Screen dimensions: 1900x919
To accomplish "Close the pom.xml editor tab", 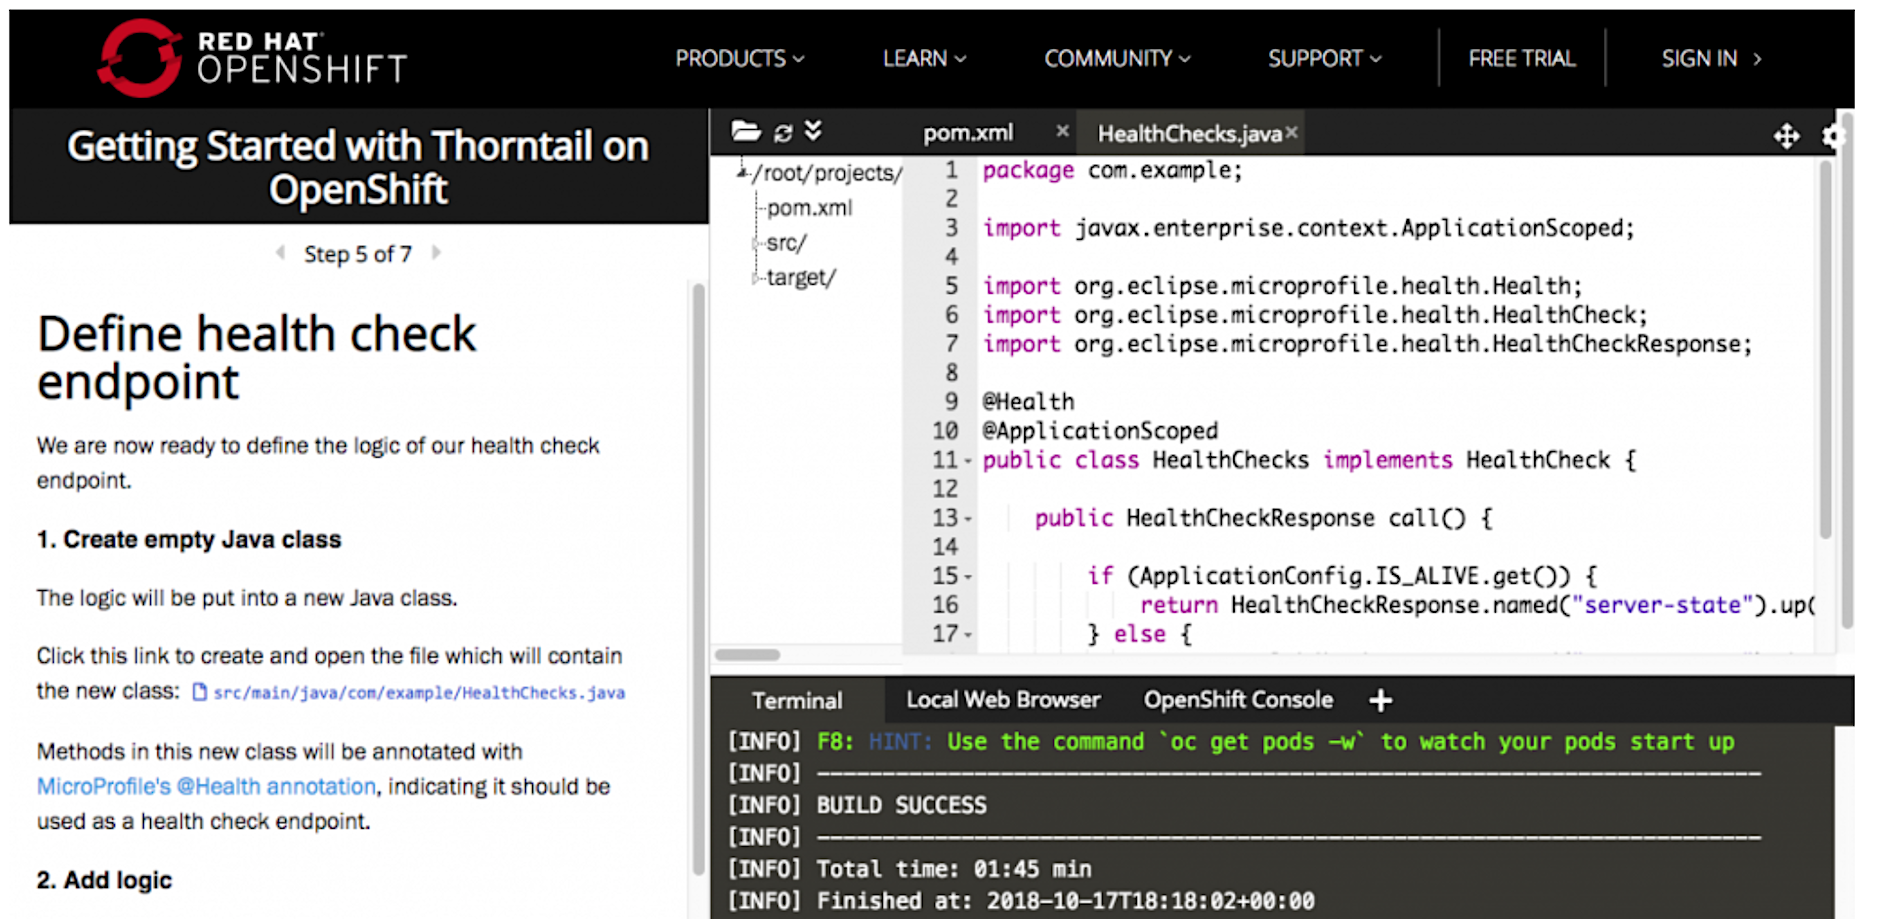I will pyautogui.click(x=1062, y=131).
